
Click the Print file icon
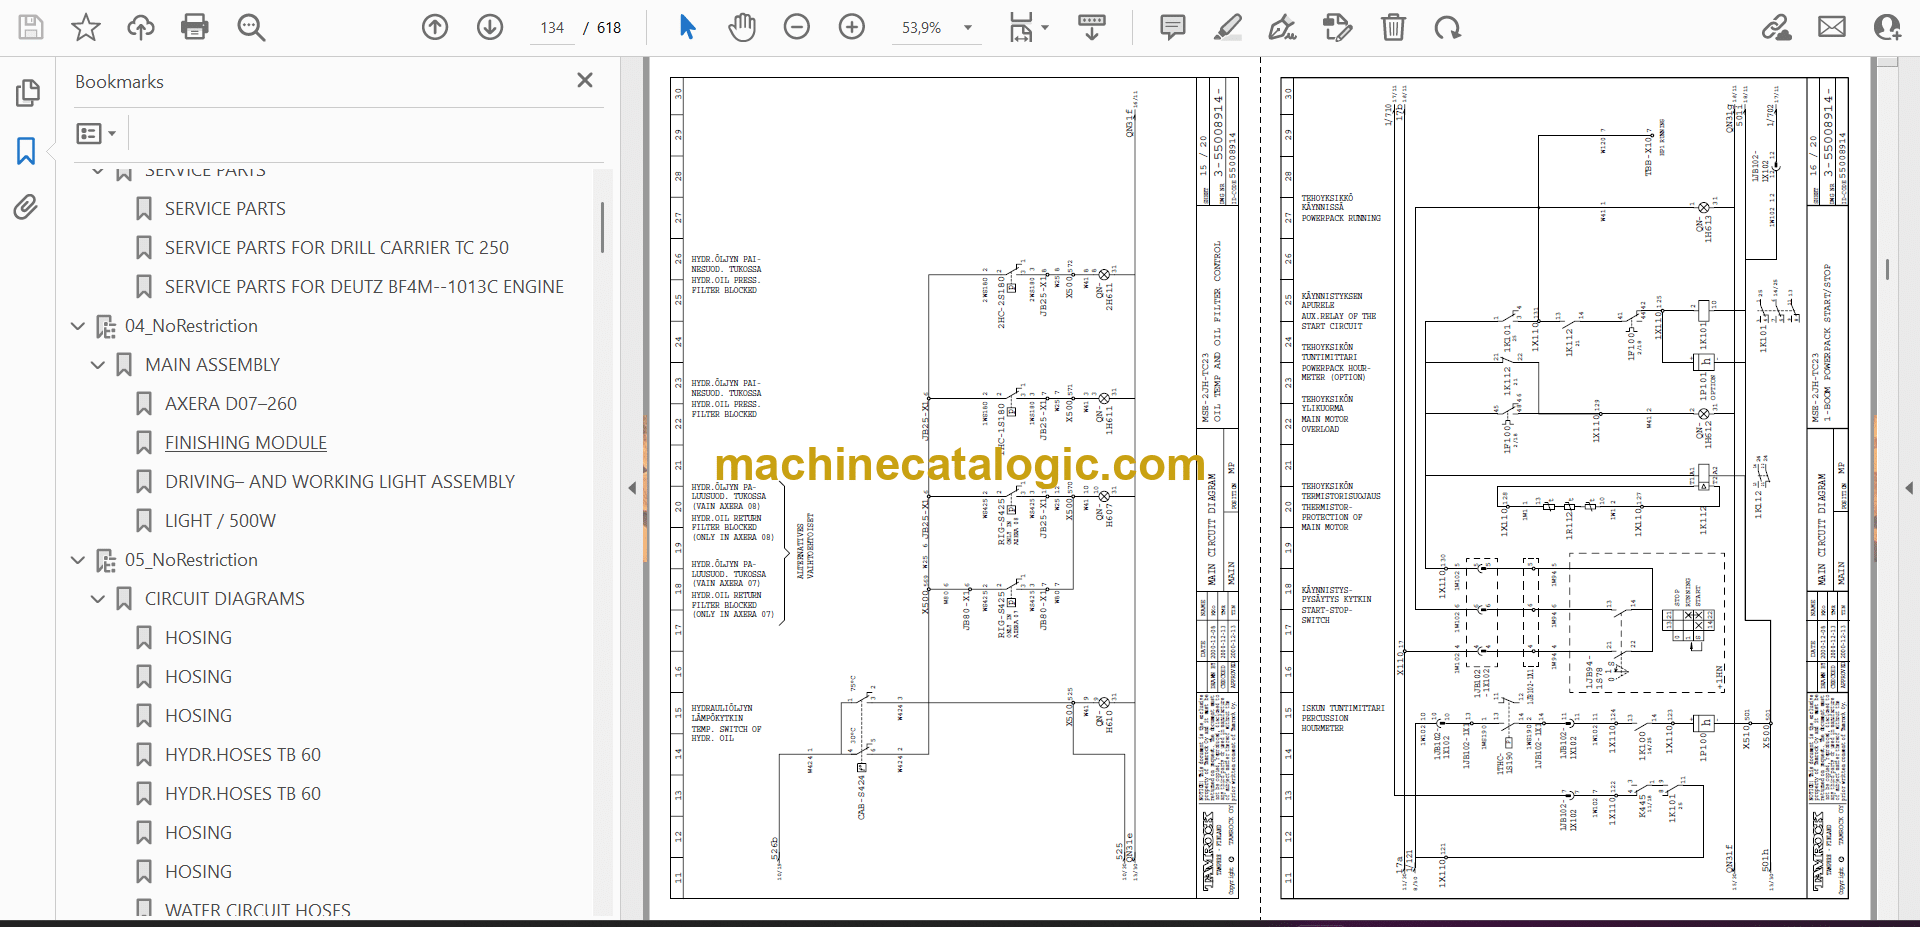click(194, 27)
